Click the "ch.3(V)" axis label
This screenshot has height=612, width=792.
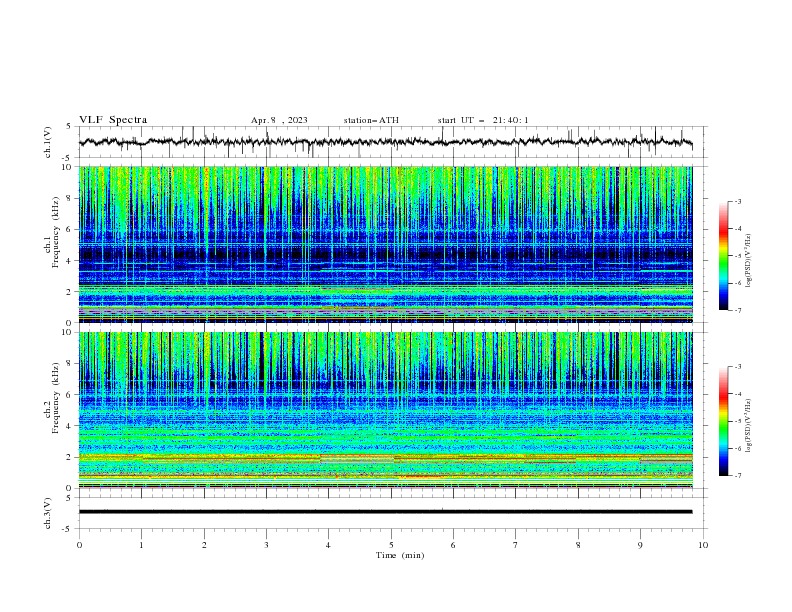tap(48, 513)
